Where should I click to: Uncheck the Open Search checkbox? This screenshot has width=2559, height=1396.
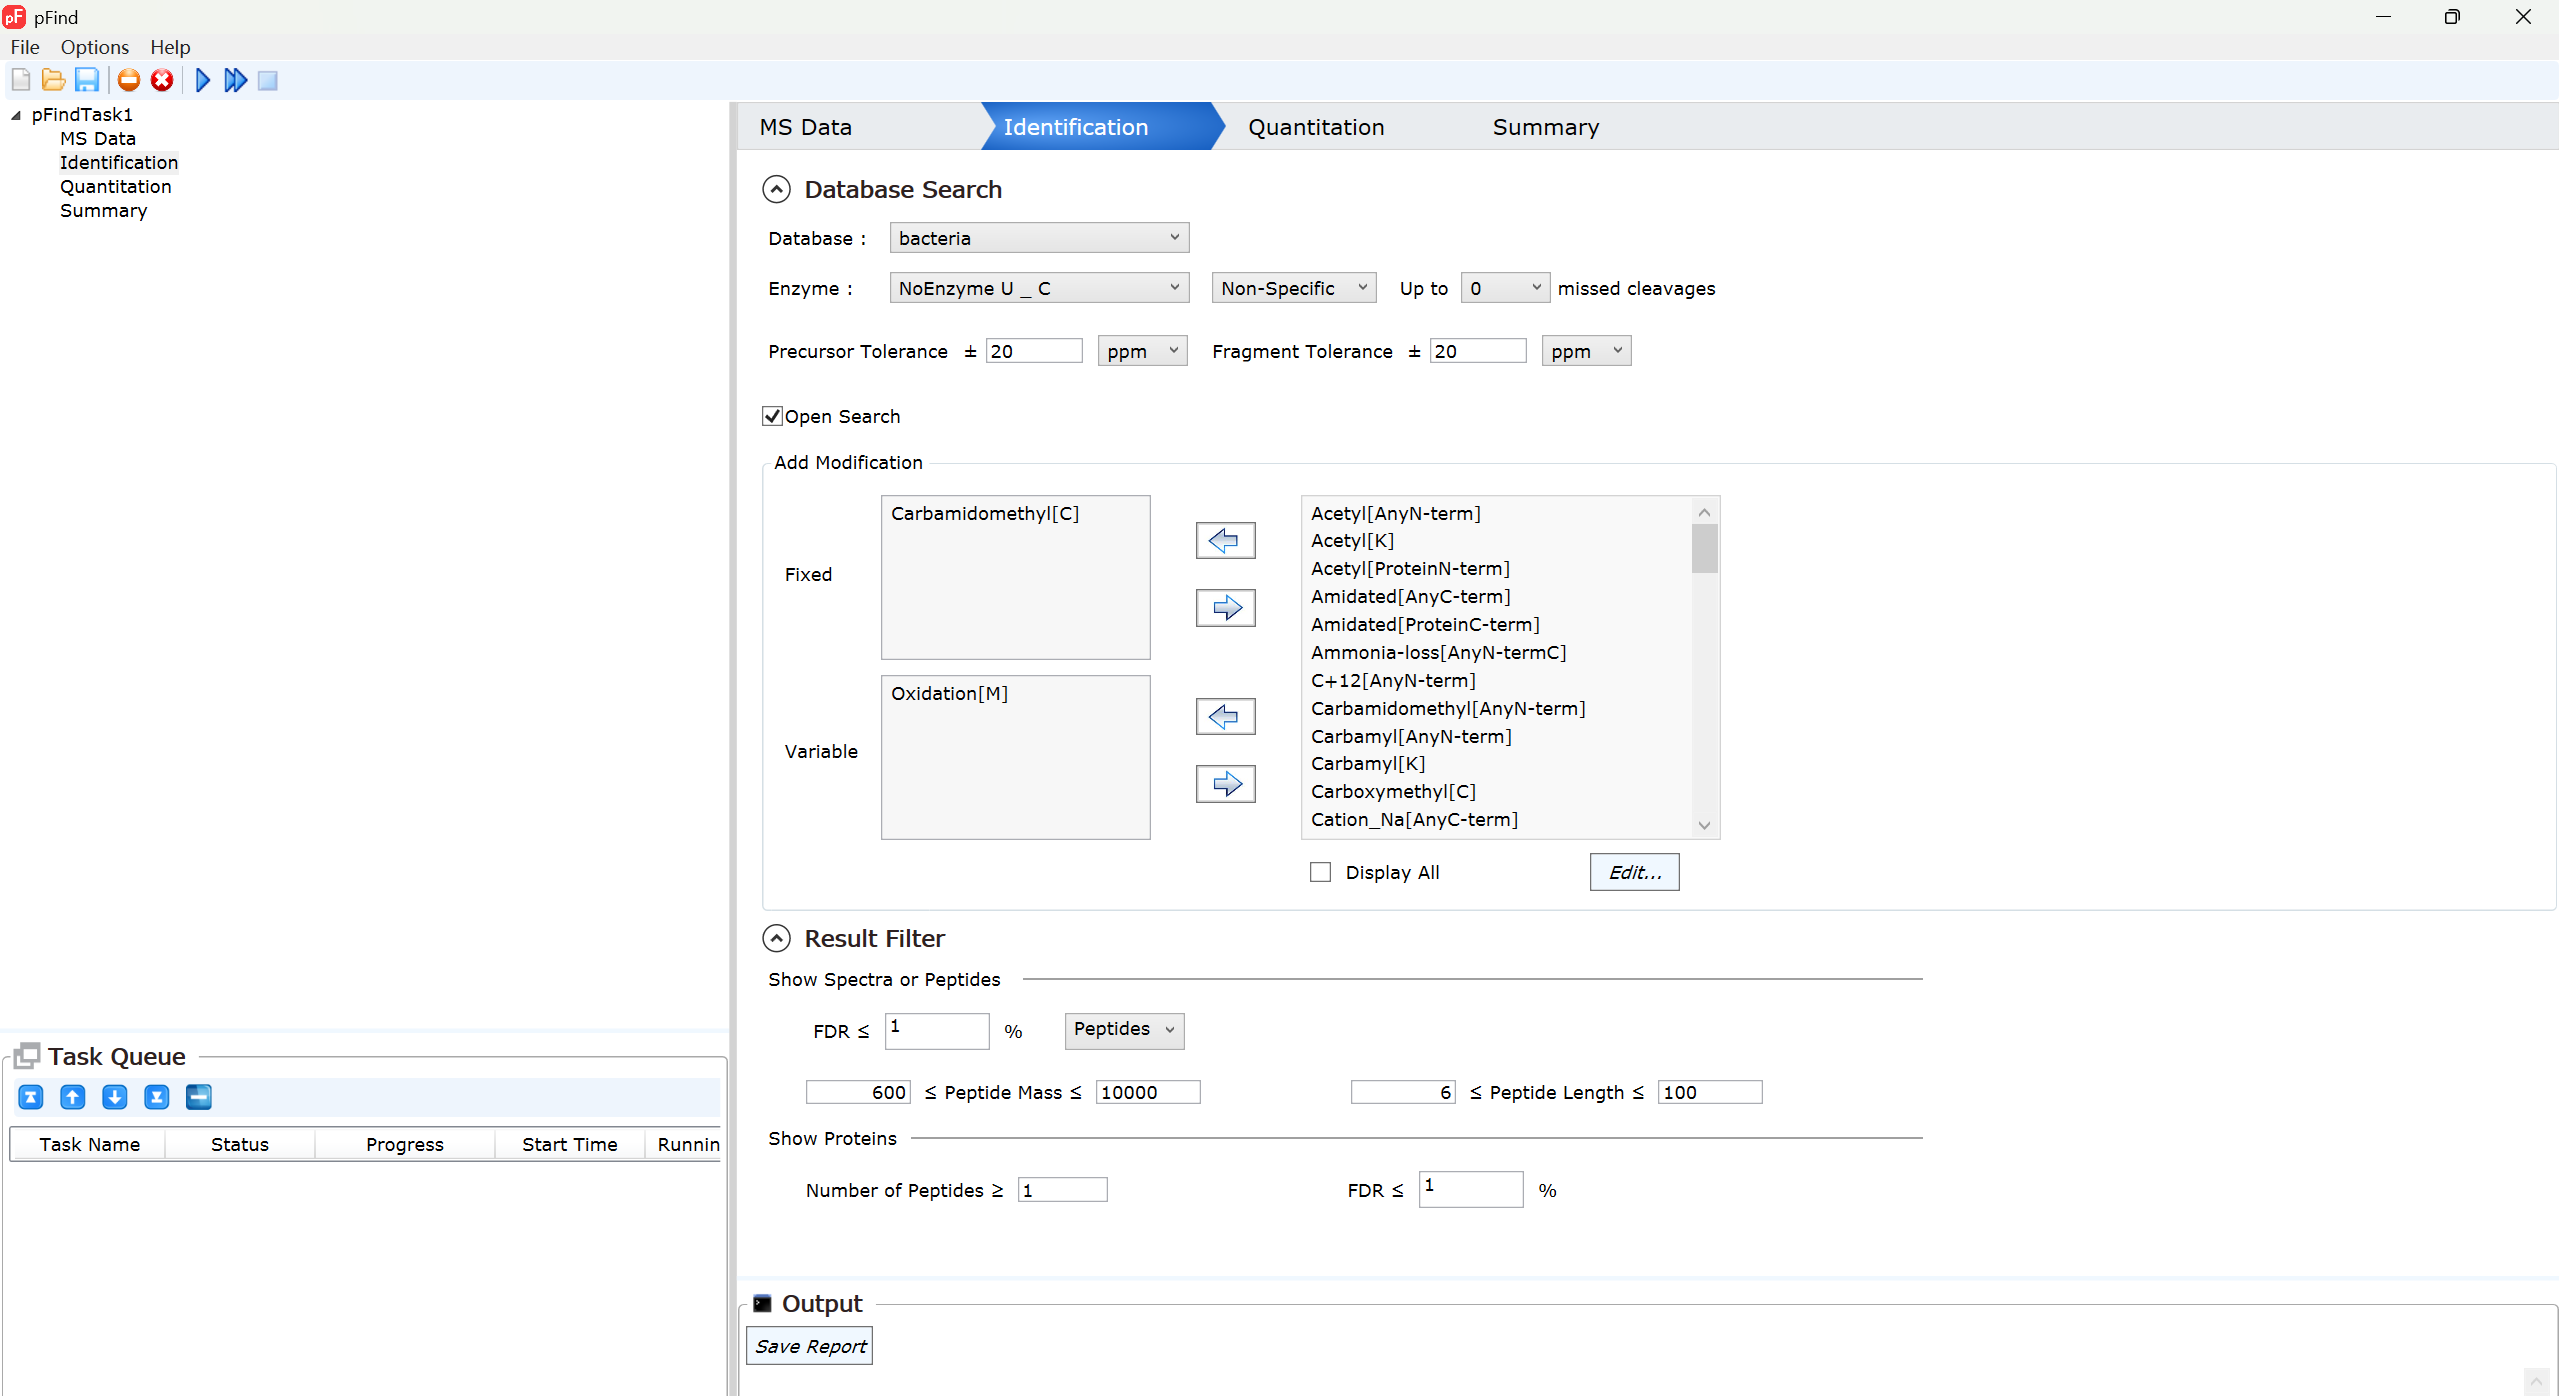click(x=772, y=416)
